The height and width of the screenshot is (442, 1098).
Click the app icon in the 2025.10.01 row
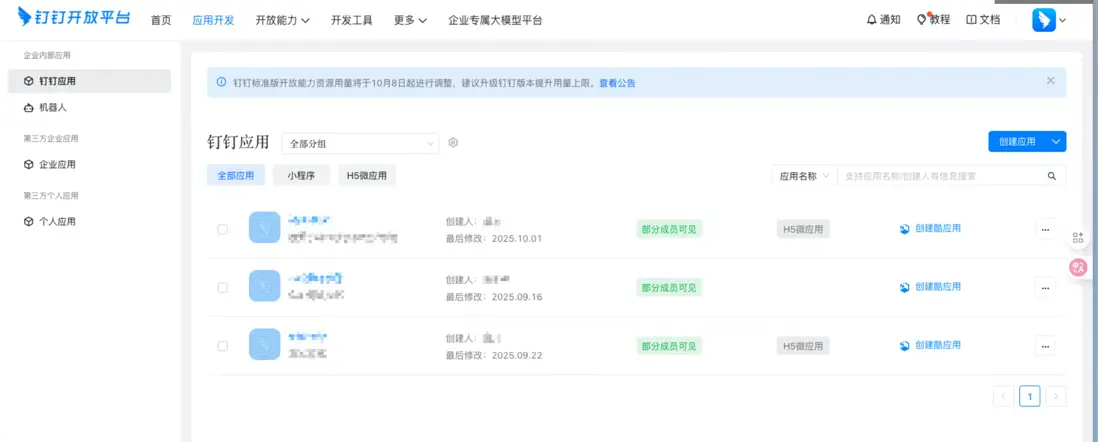(265, 228)
